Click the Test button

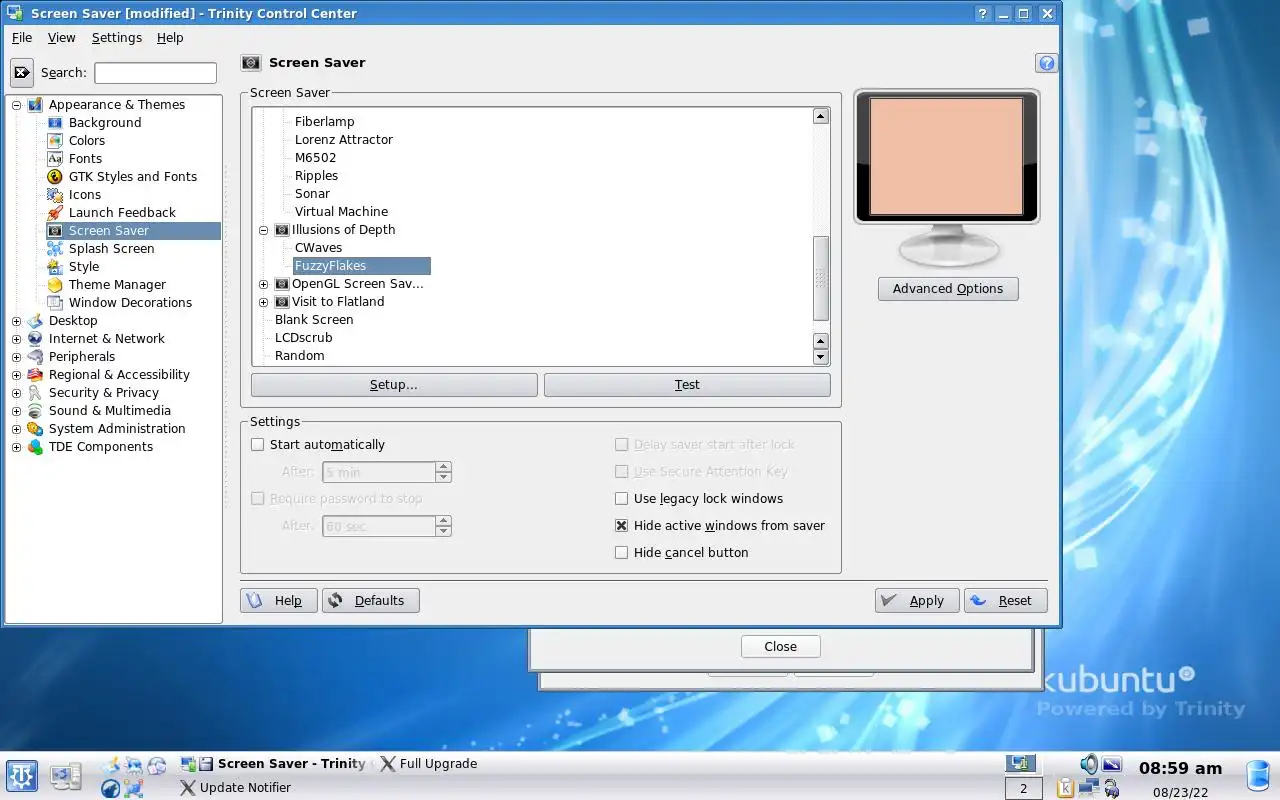pyautogui.click(x=687, y=385)
